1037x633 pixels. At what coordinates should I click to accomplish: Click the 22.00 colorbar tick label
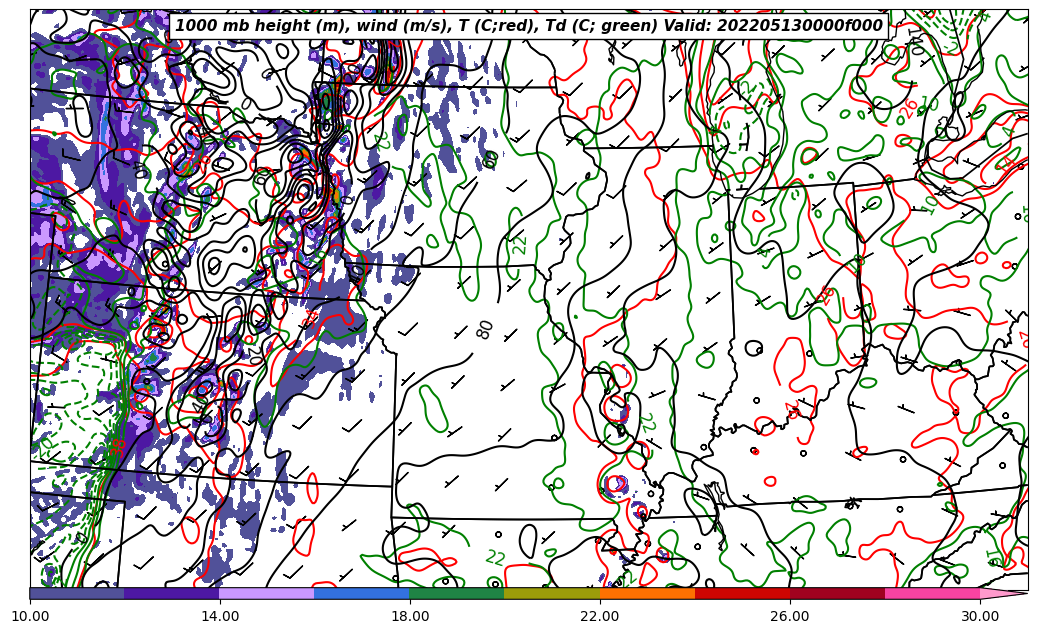(600, 616)
